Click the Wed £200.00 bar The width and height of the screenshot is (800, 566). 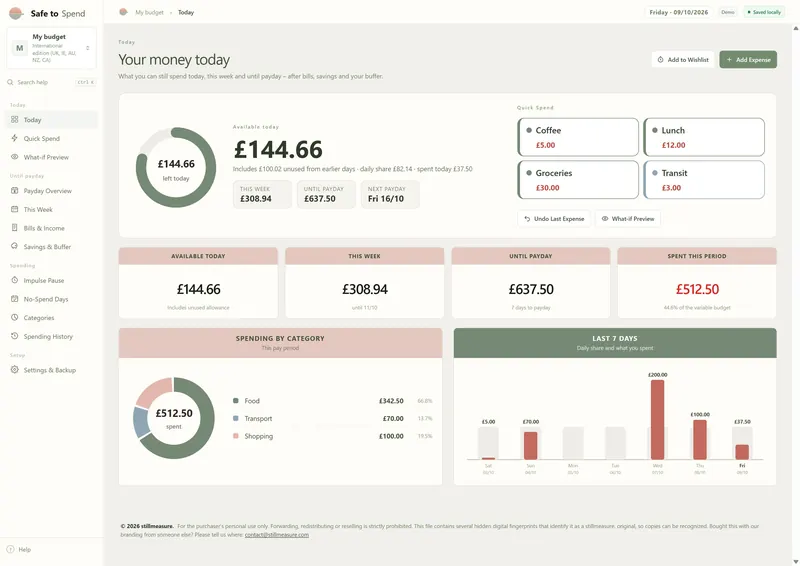tap(658, 420)
